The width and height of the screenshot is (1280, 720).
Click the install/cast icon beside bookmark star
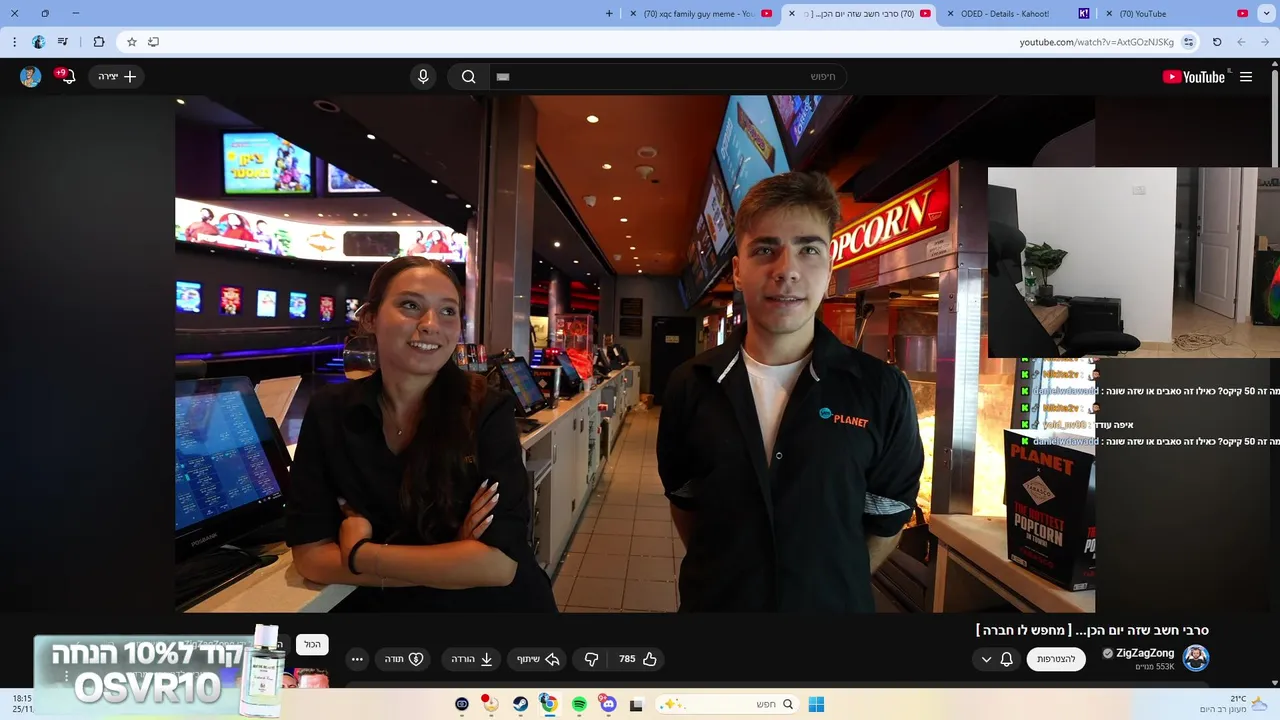[x=153, y=42]
